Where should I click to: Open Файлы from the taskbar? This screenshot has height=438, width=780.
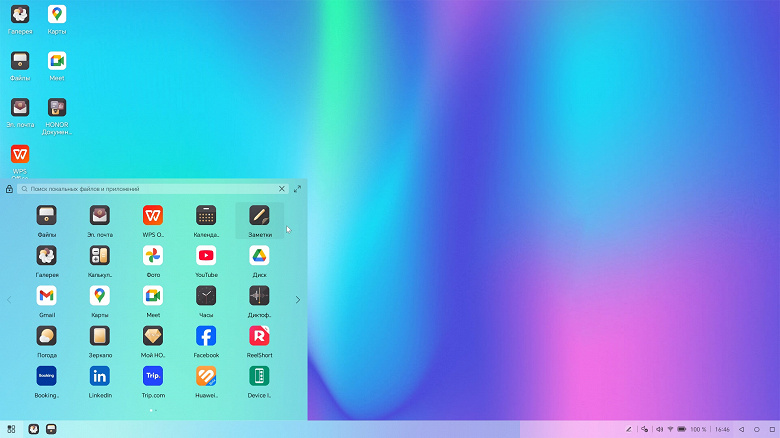tap(51, 429)
